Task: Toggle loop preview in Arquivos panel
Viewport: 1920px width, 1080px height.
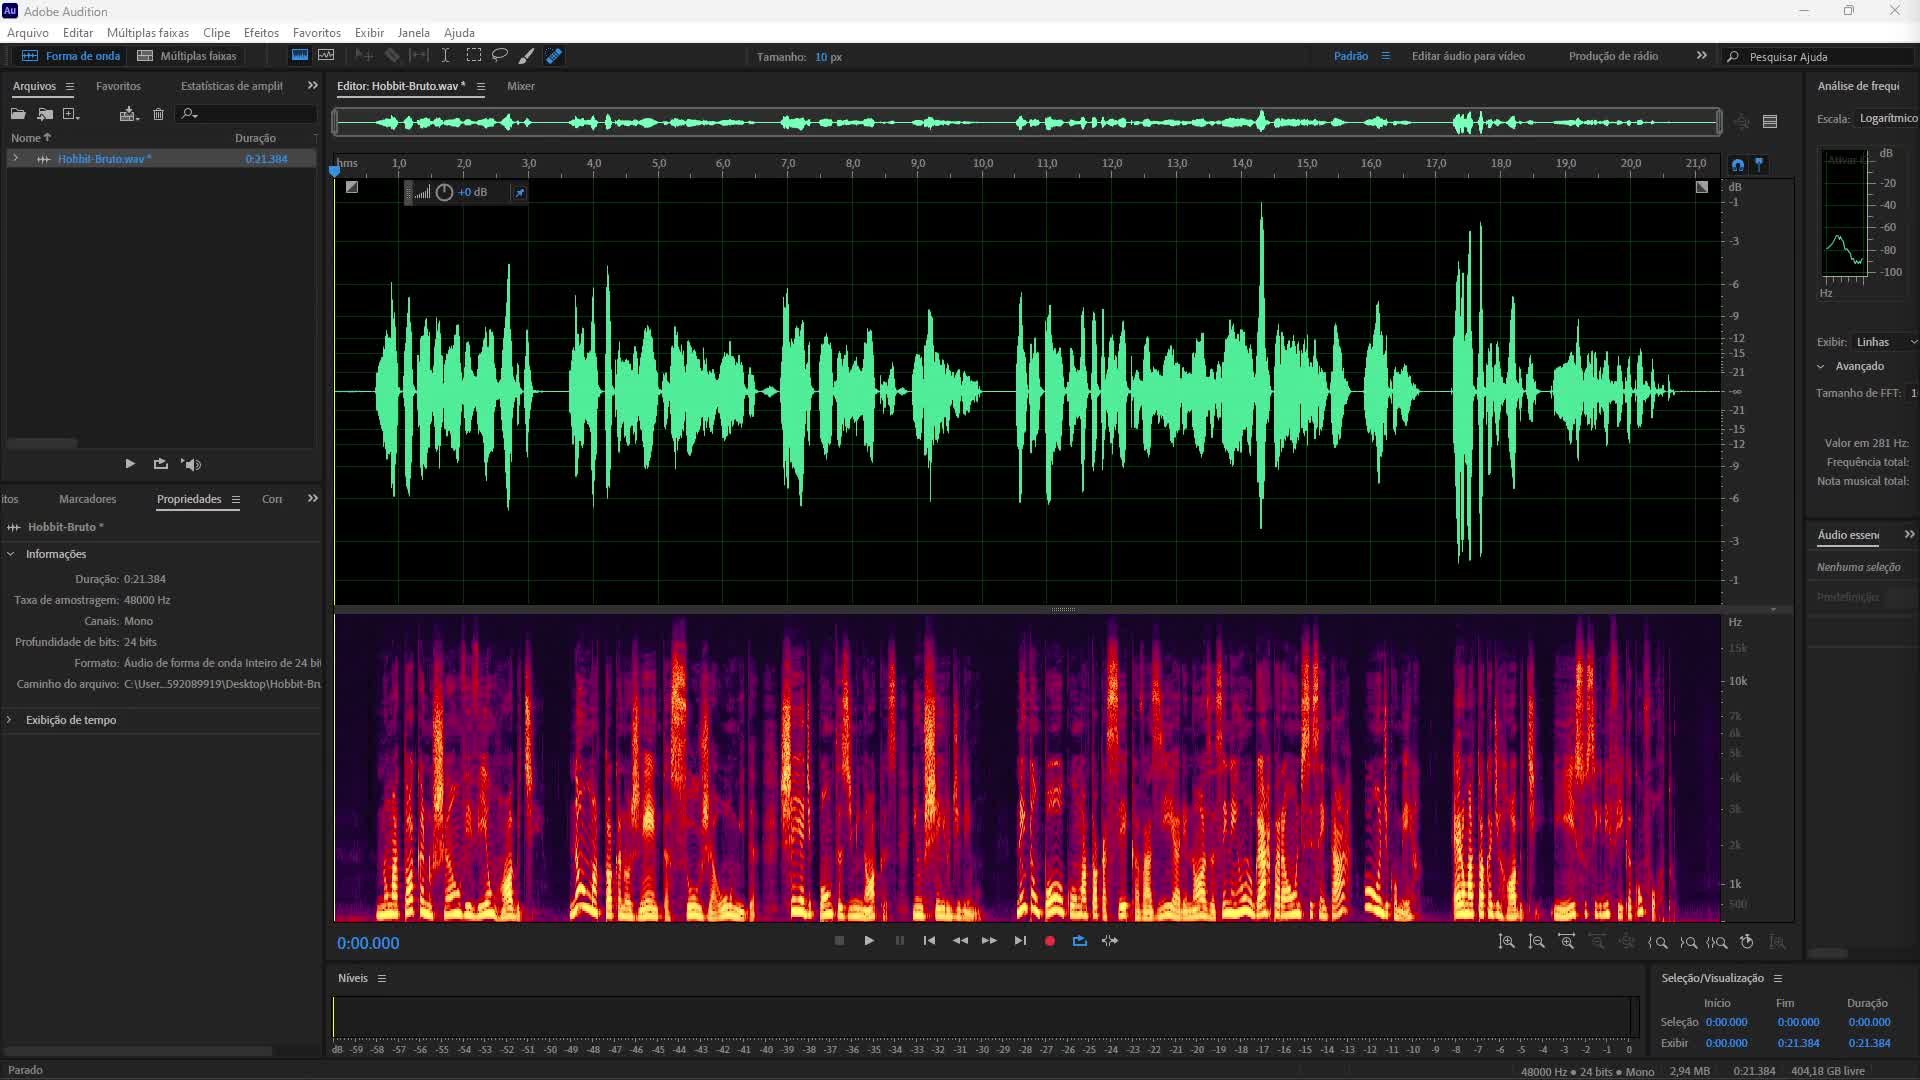Action: tap(160, 464)
